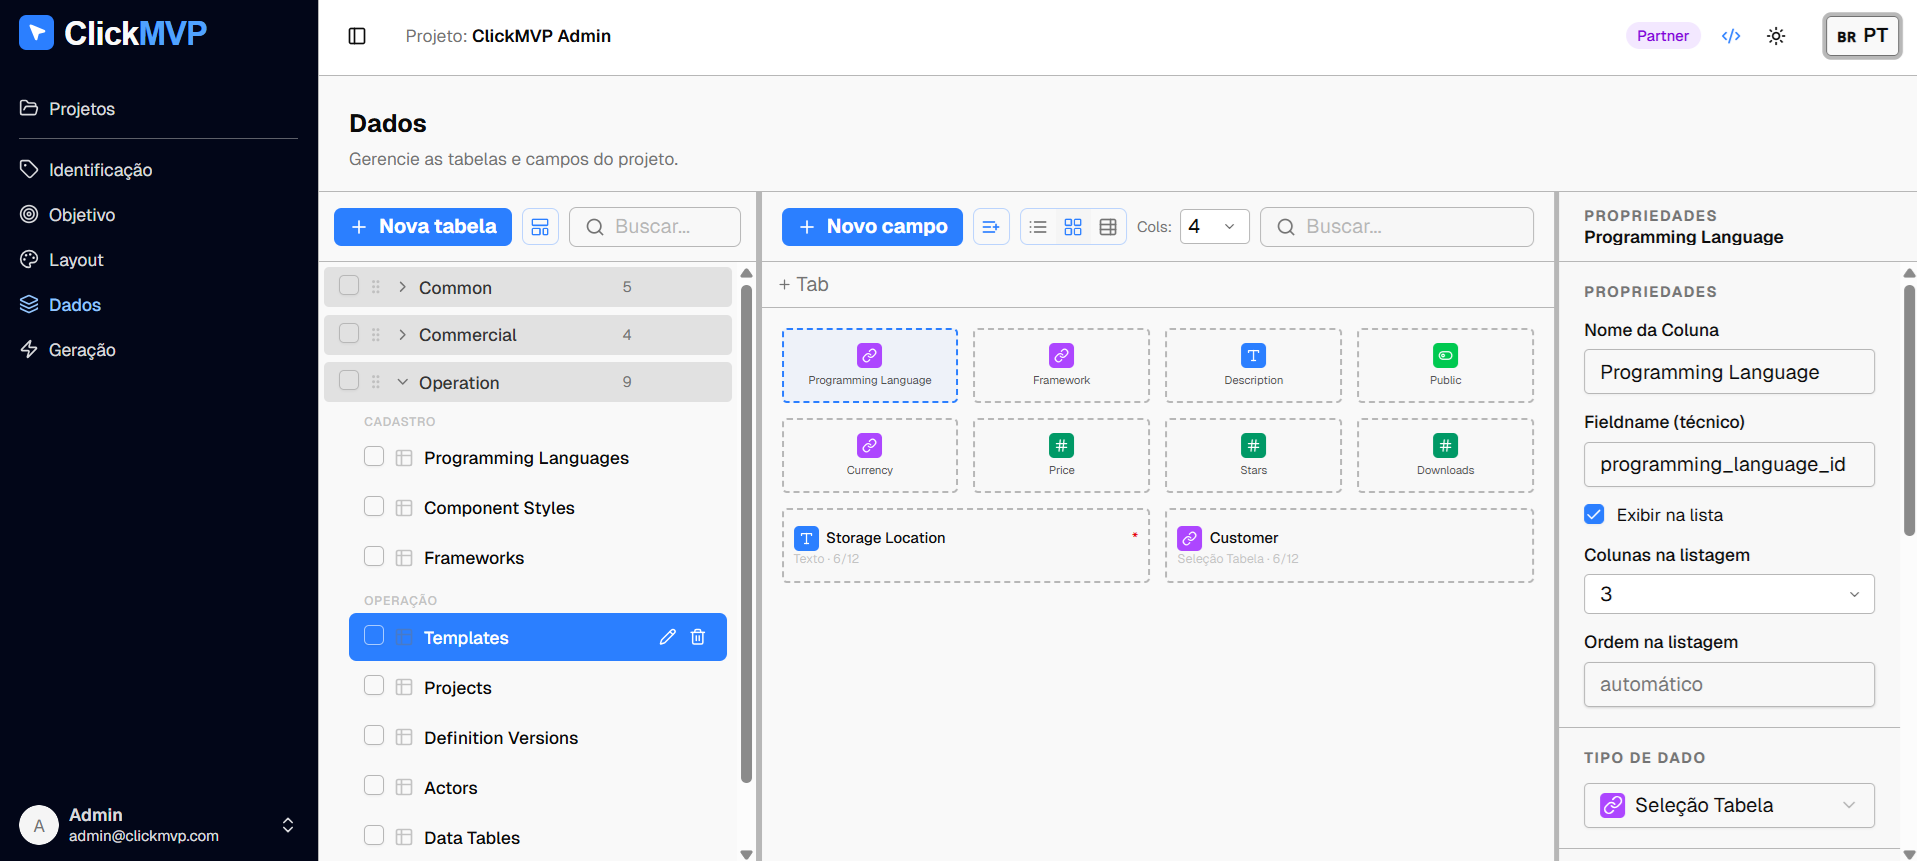Click the Novo campo button
The height and width of the screenshot is (861, 1917).
[872, 227]
